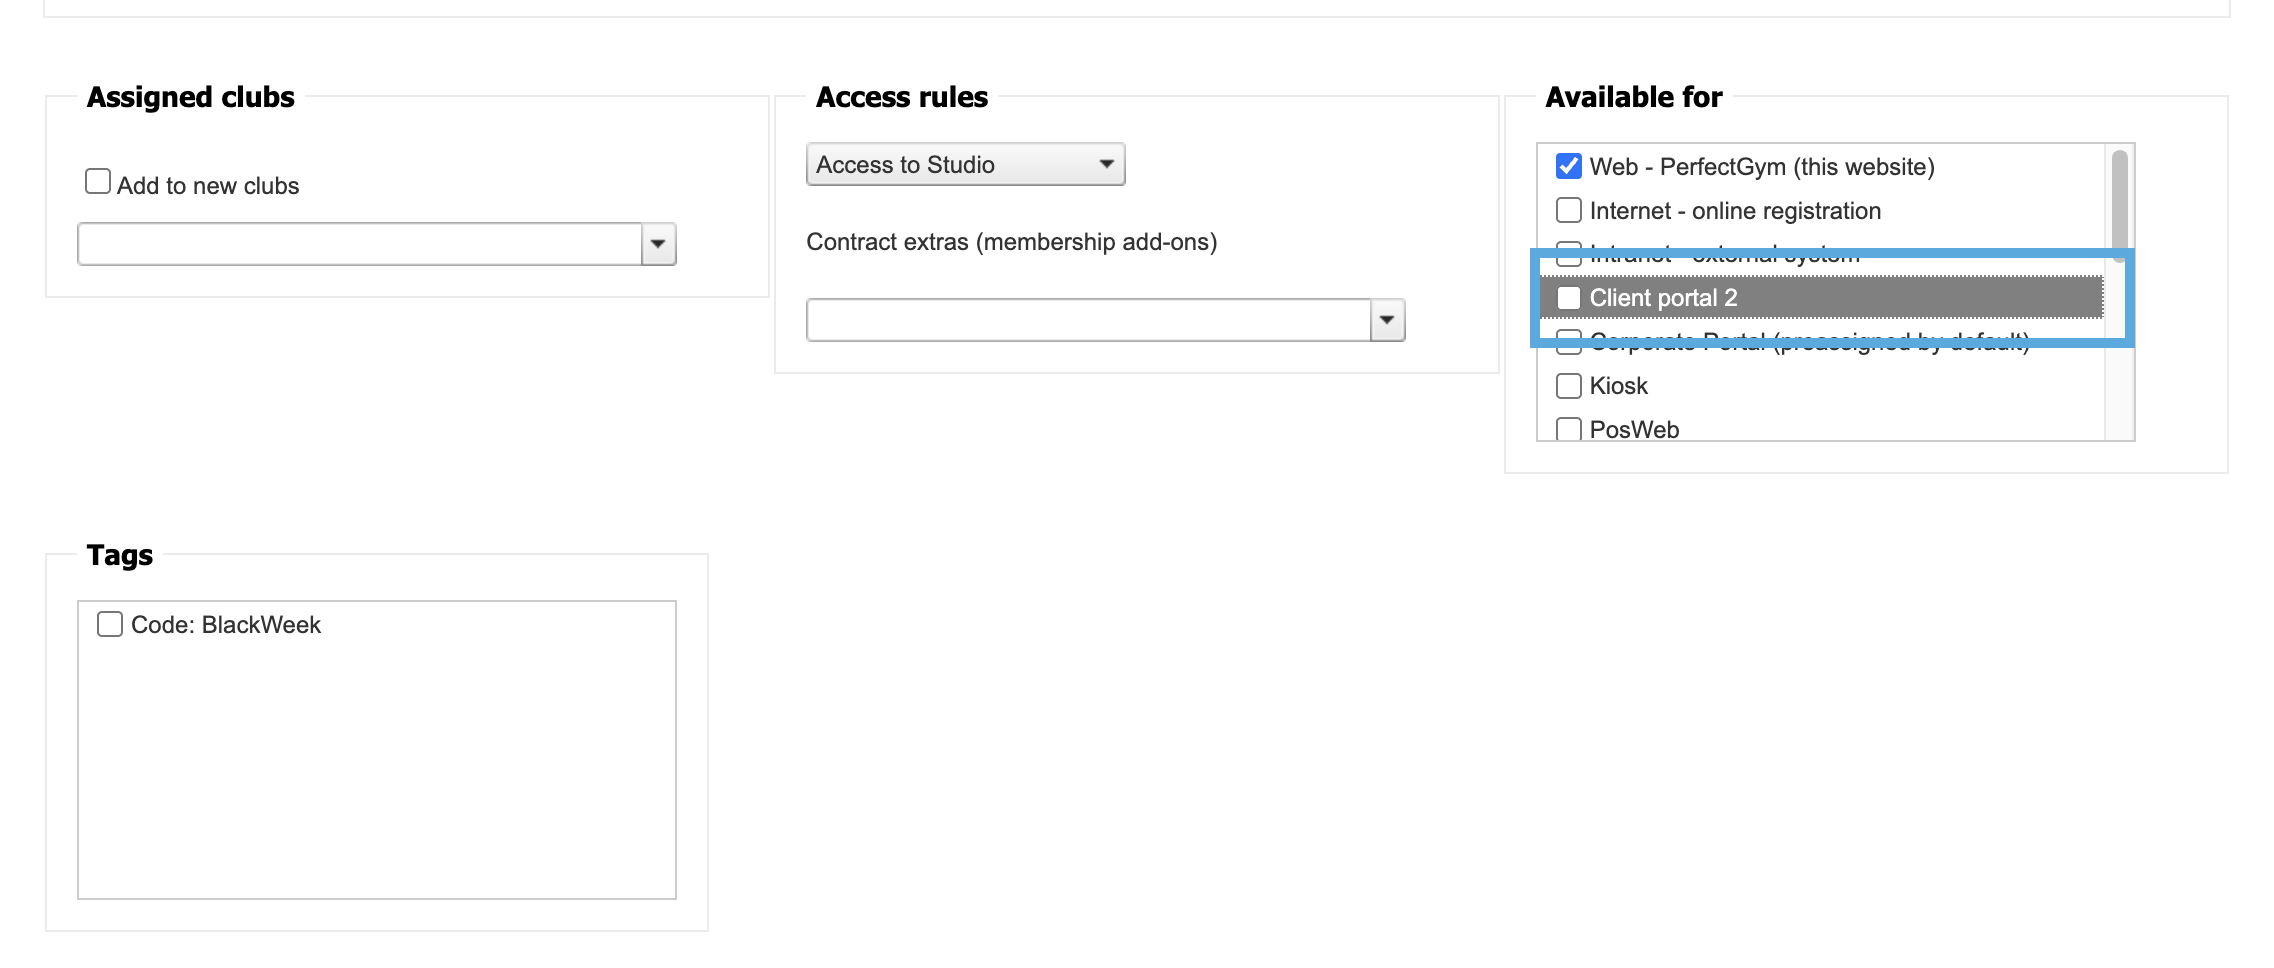
Task: Click the Access to Studio dropdown arrow
Action: (x=1105, y=164)
